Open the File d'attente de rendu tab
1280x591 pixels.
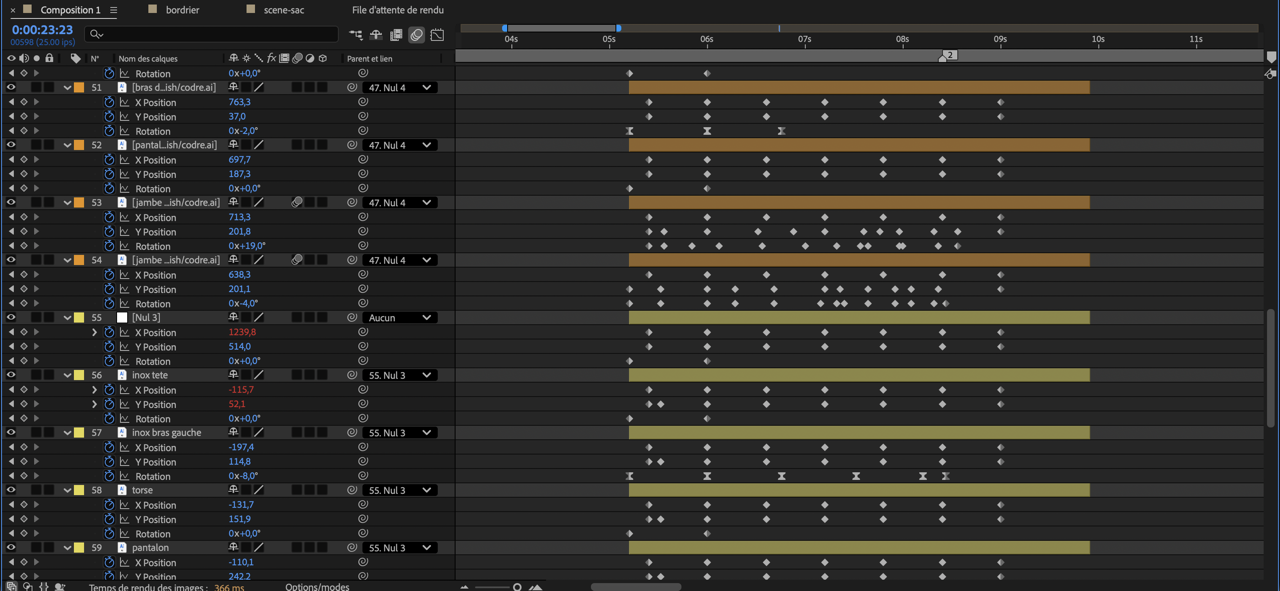pos(397,10)
